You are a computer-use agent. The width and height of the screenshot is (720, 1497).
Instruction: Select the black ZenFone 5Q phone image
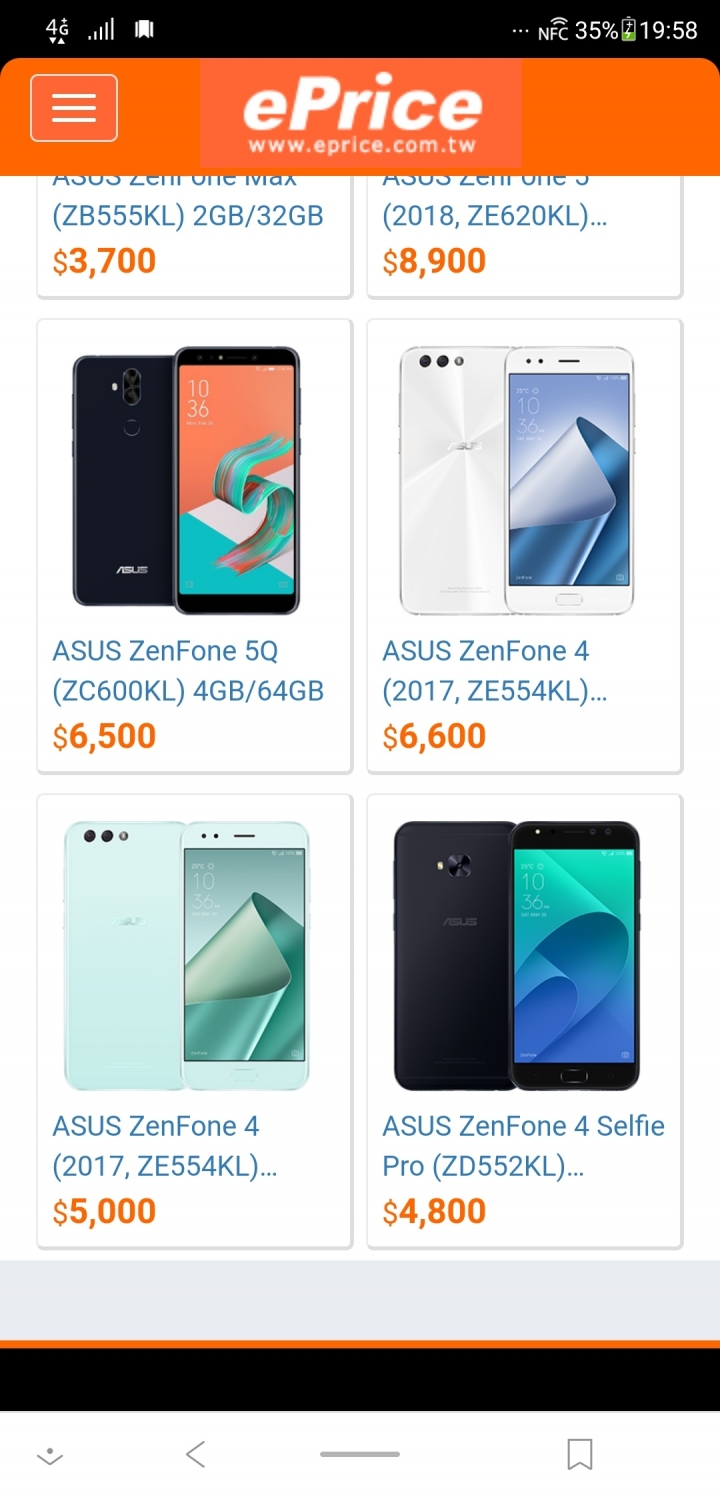click(186, 480)
